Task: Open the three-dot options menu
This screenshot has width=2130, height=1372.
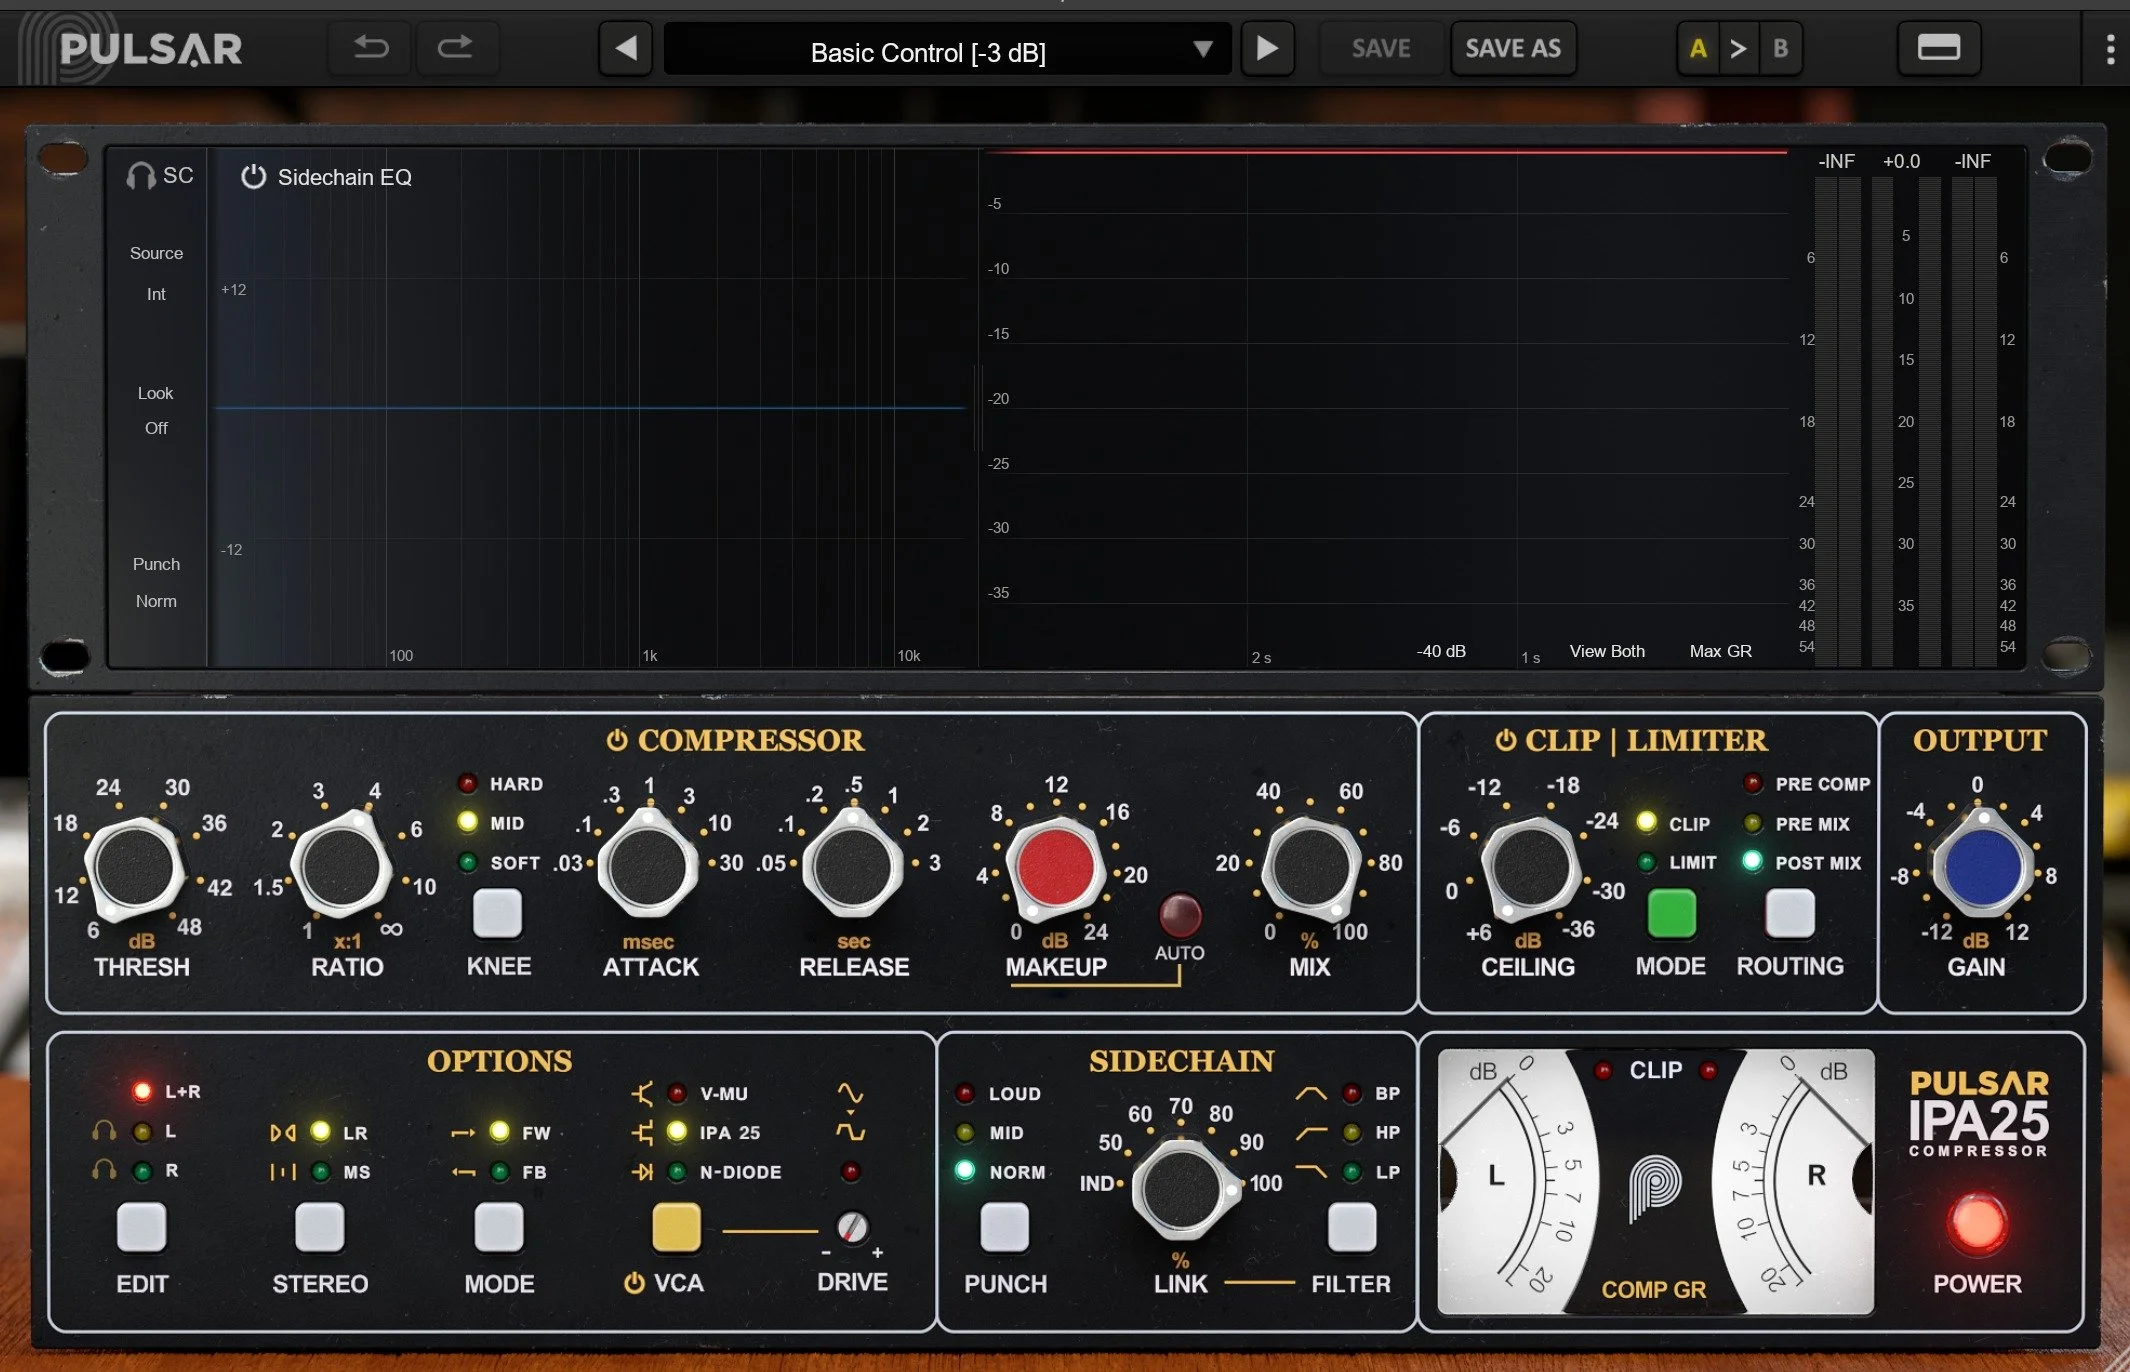Action: click(2110, 49)
